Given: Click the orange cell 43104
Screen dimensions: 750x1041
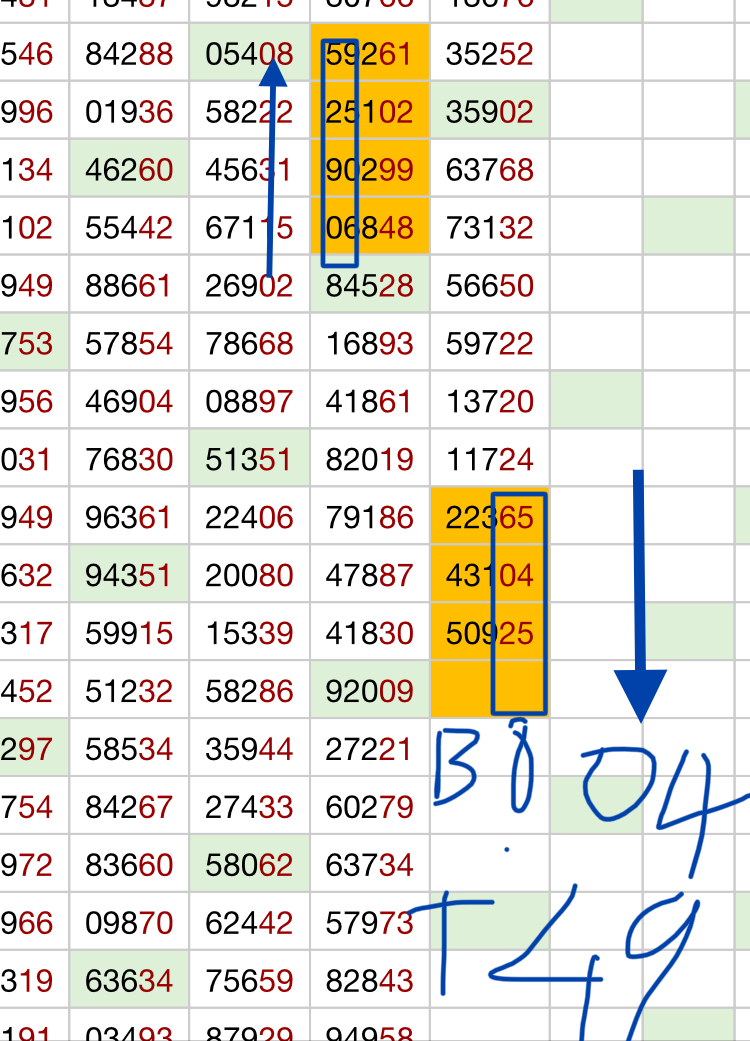Looking at the screenshot, I should point(490,574).
